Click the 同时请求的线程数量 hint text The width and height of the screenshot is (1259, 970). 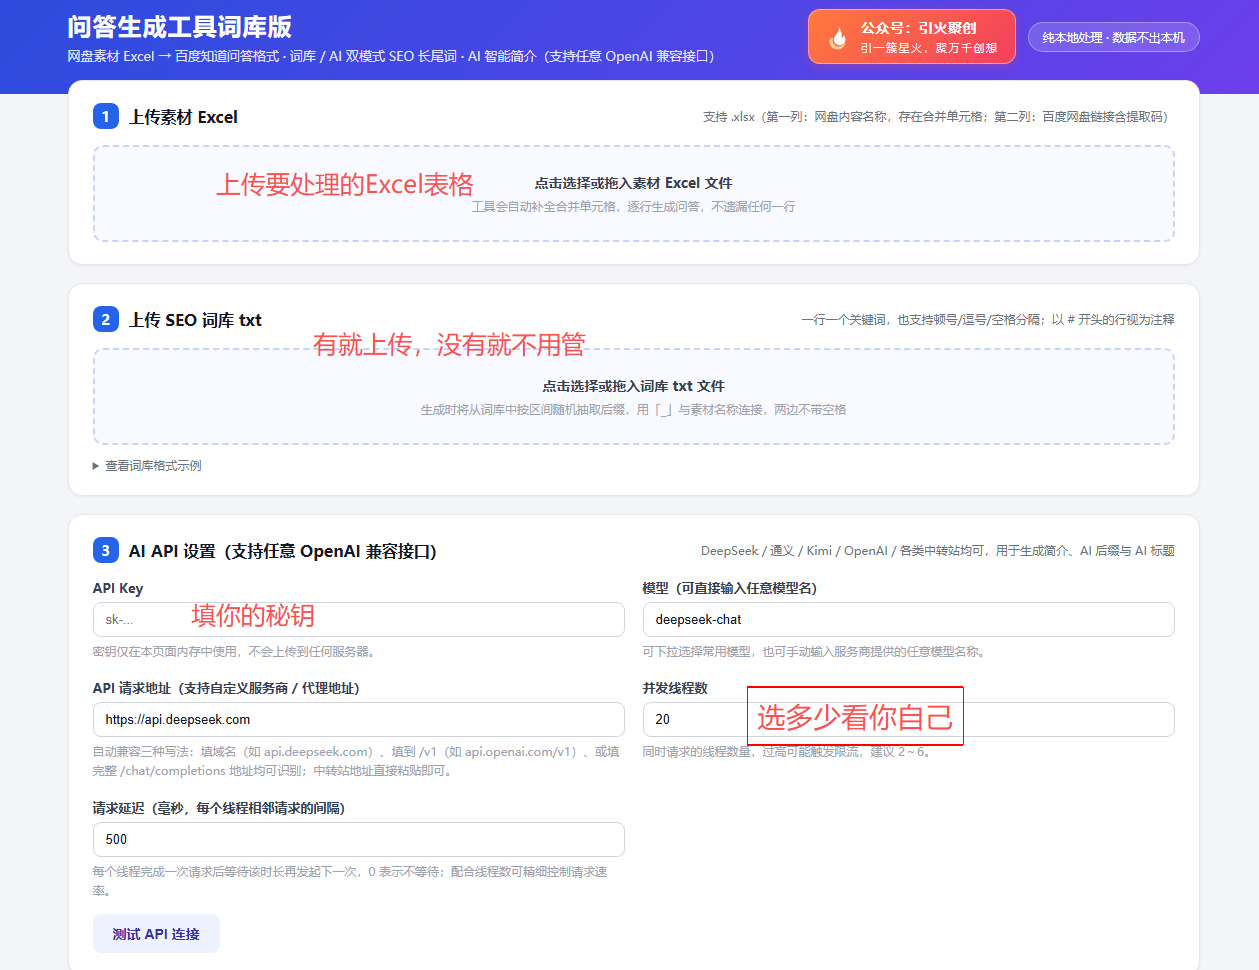(x=789, y=752)
